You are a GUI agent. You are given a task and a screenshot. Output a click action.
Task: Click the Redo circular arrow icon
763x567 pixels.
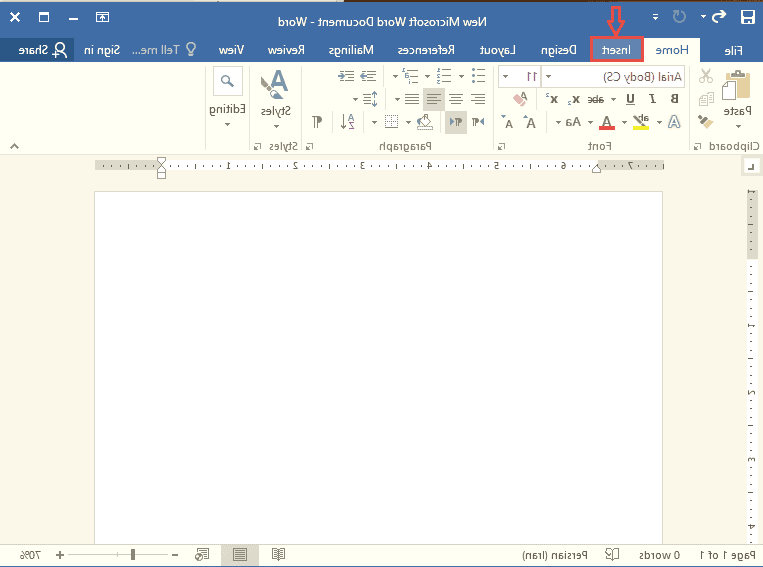(679, 17)
